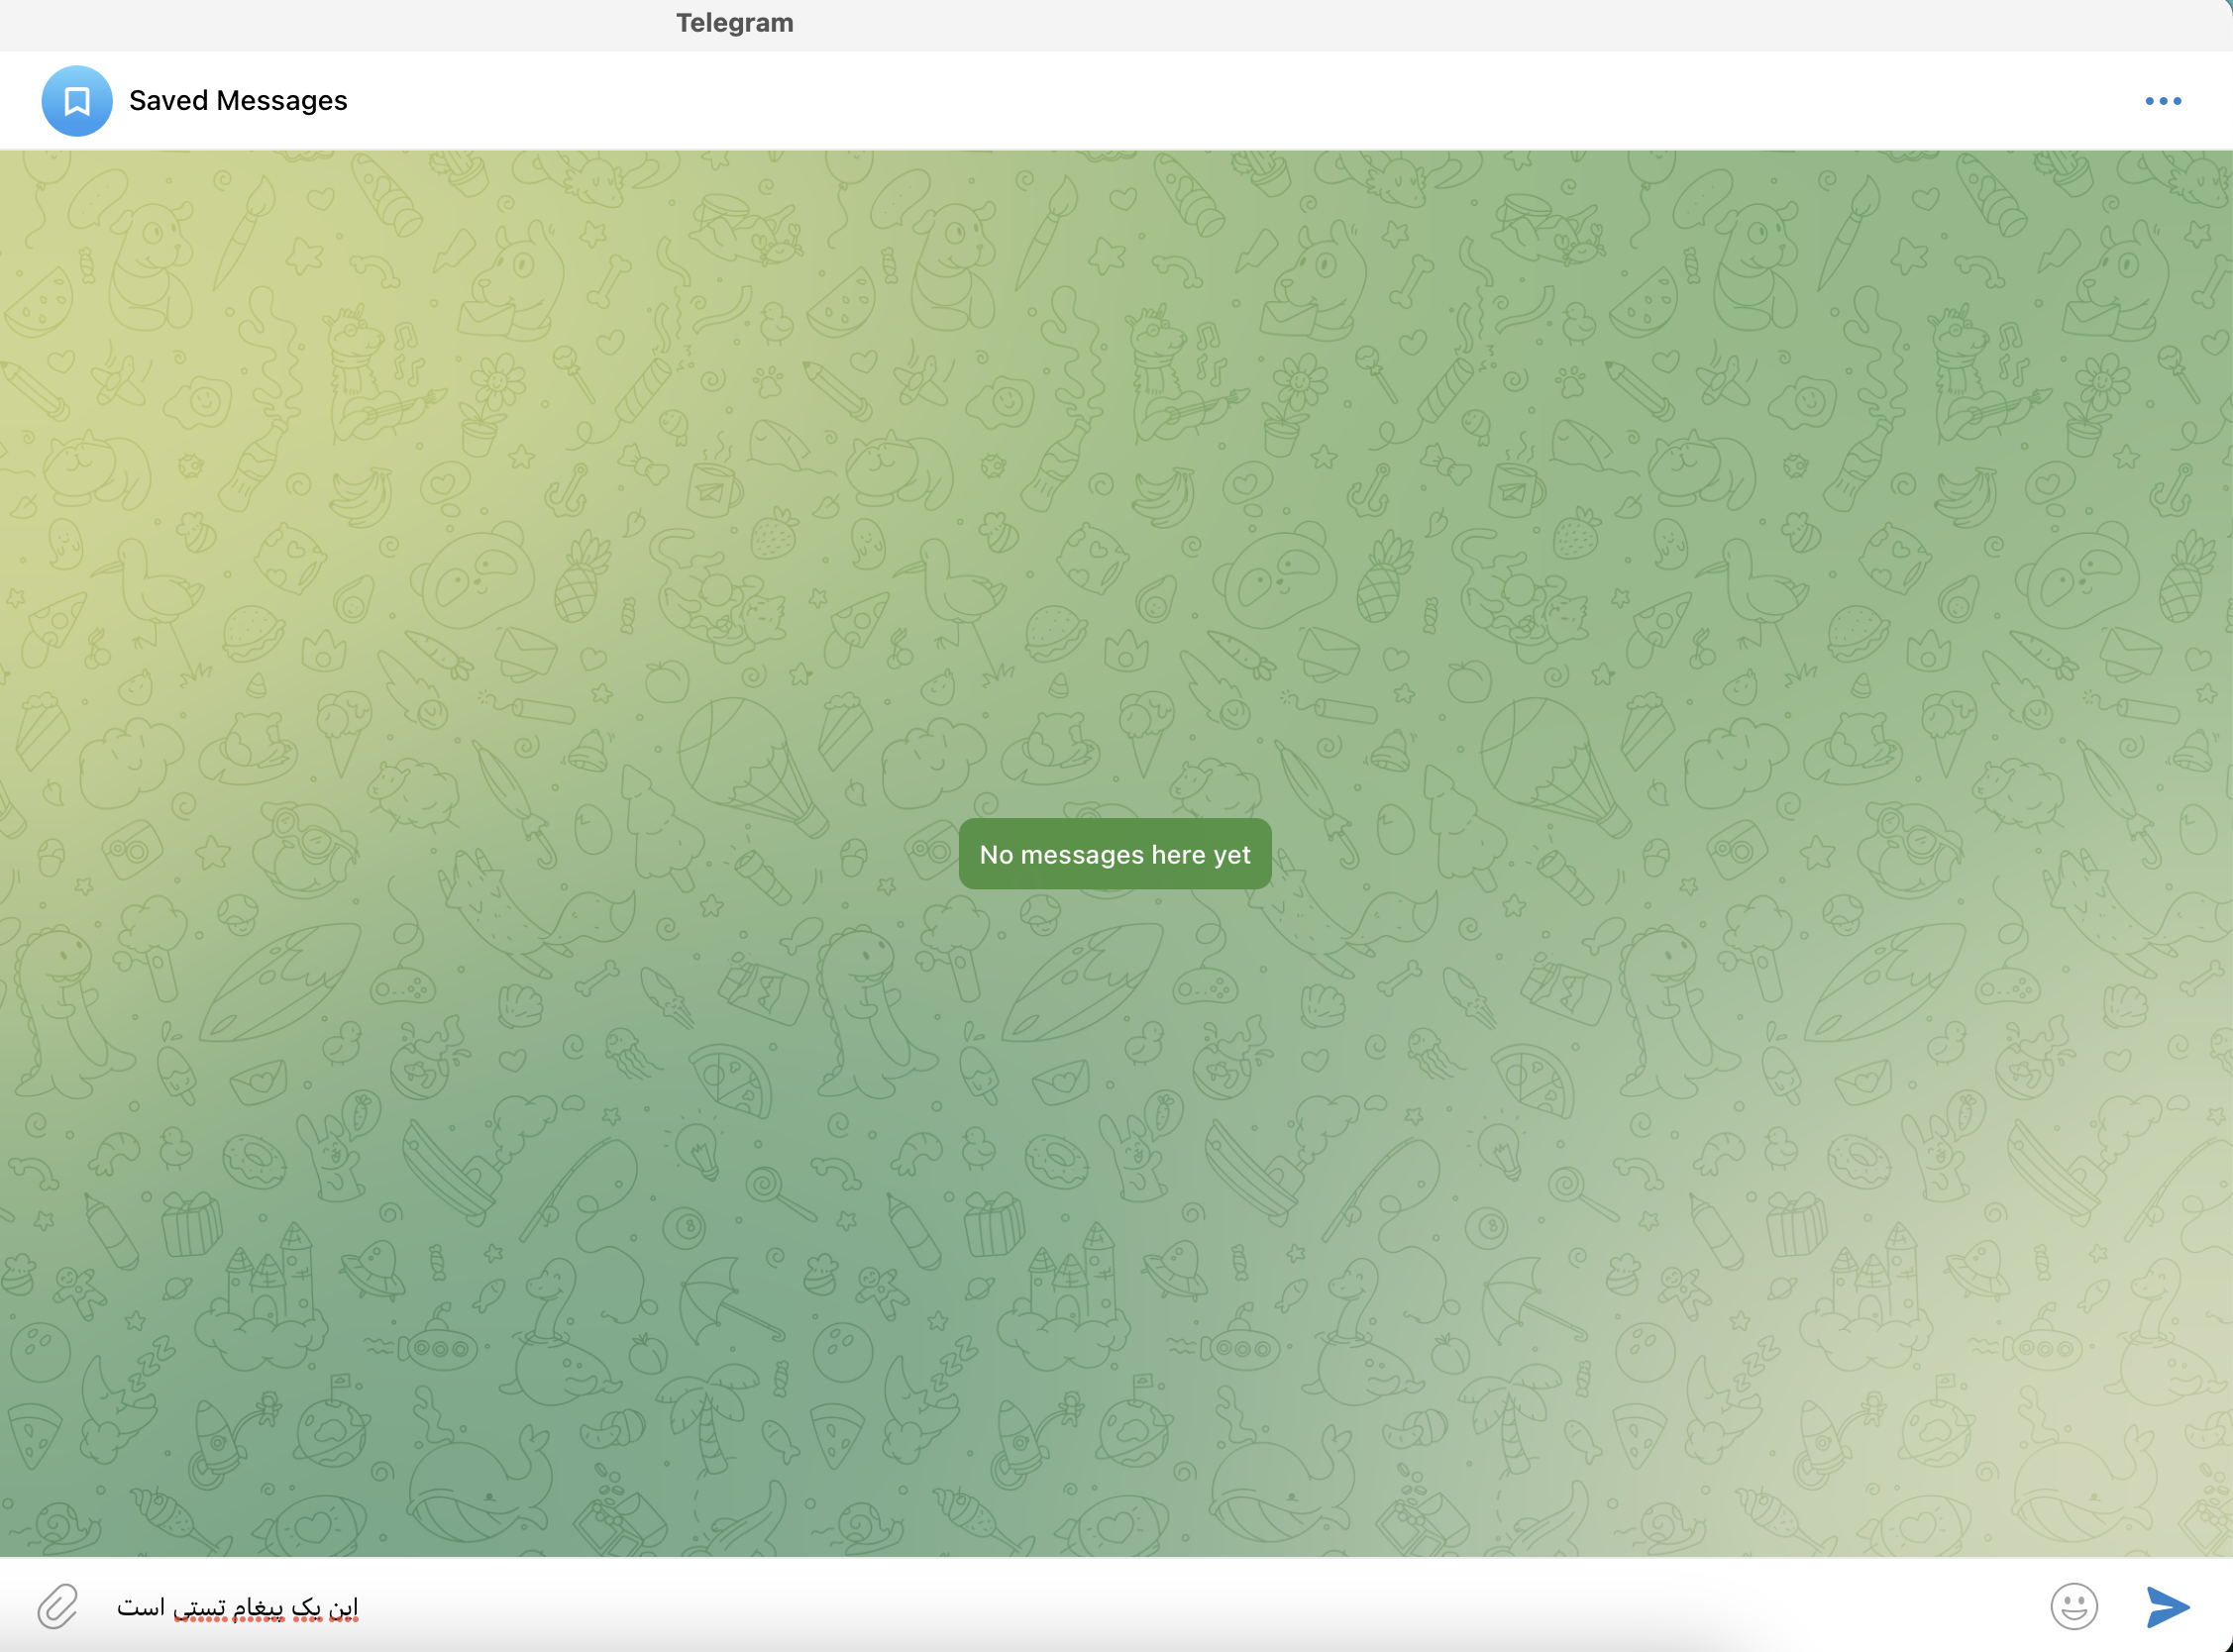Click the hot air balloon wallpaper doodle

pyautogui.click(x=745, y=760)
